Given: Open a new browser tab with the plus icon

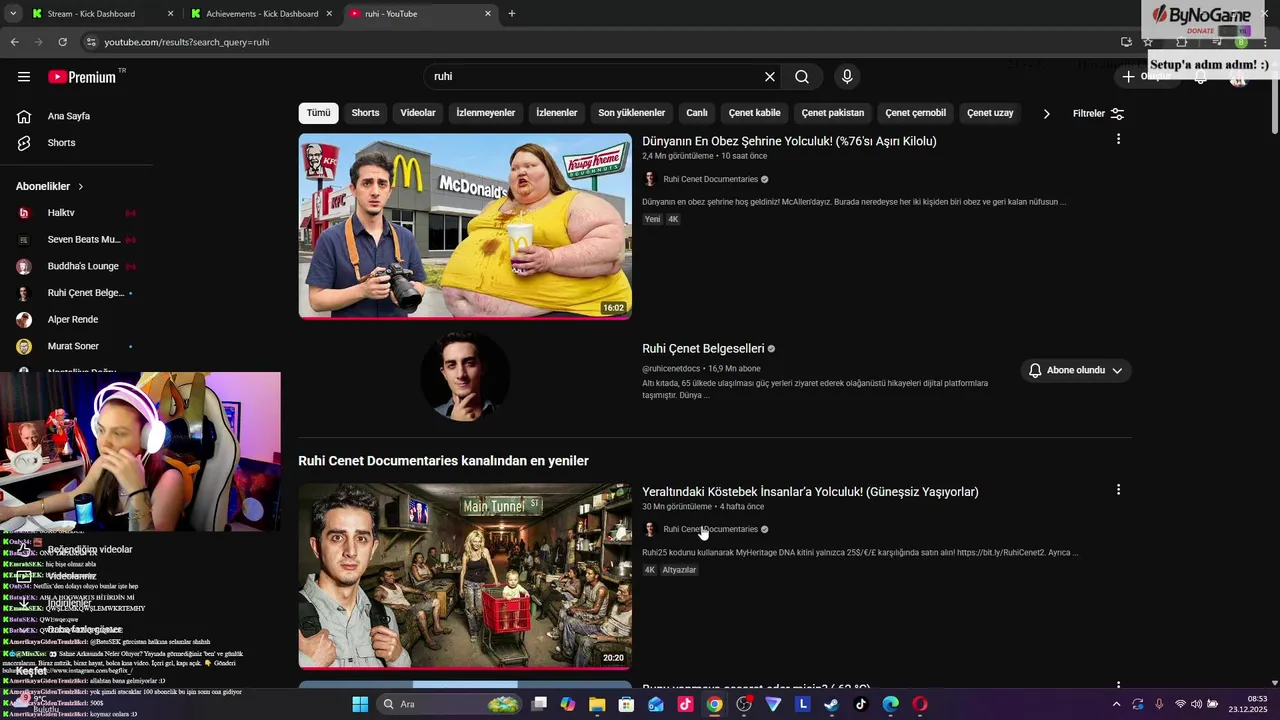Looking at the screenshot, I should coord(512,14).
